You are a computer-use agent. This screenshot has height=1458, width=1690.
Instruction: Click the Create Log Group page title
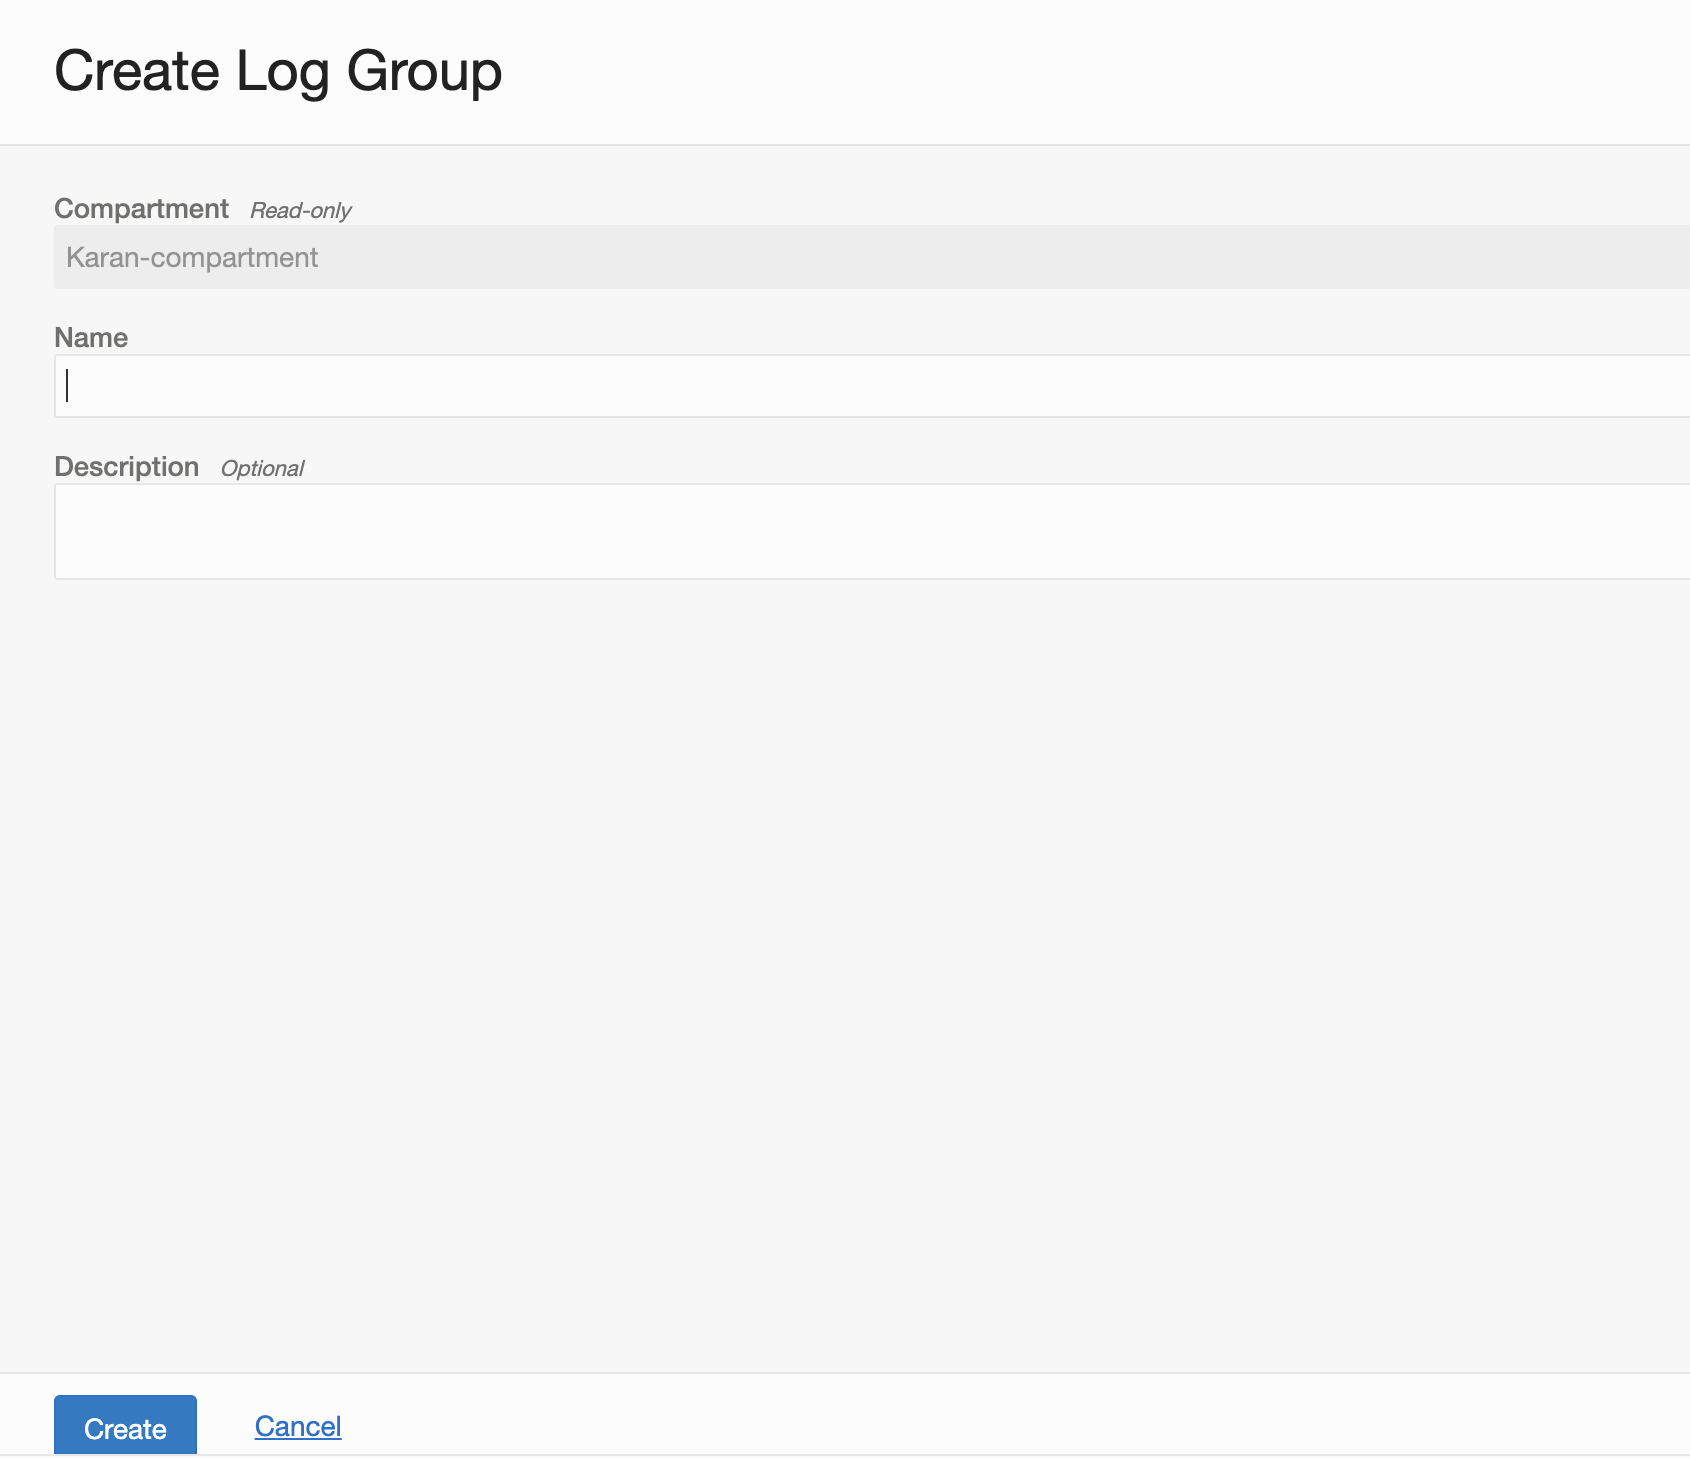(x=278, y=70)
